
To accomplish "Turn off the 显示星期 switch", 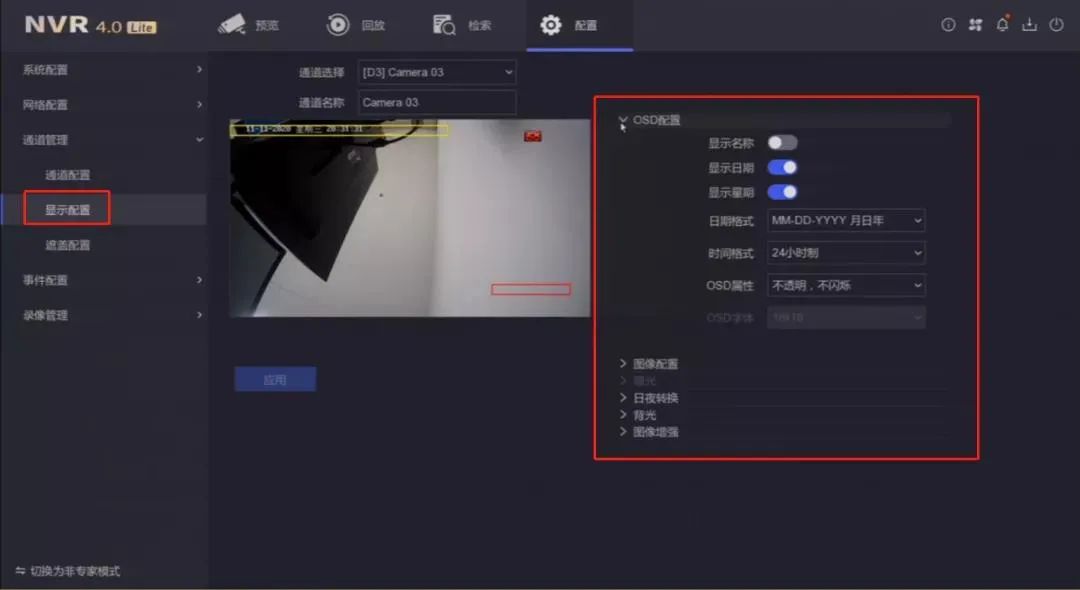I will point(782,191).
